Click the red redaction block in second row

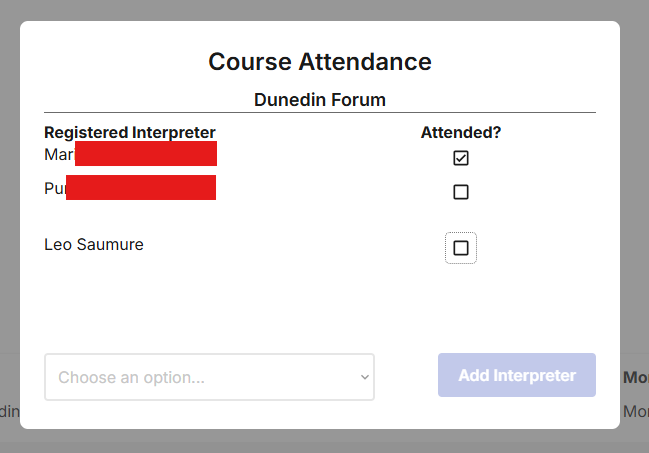[141, 187]
